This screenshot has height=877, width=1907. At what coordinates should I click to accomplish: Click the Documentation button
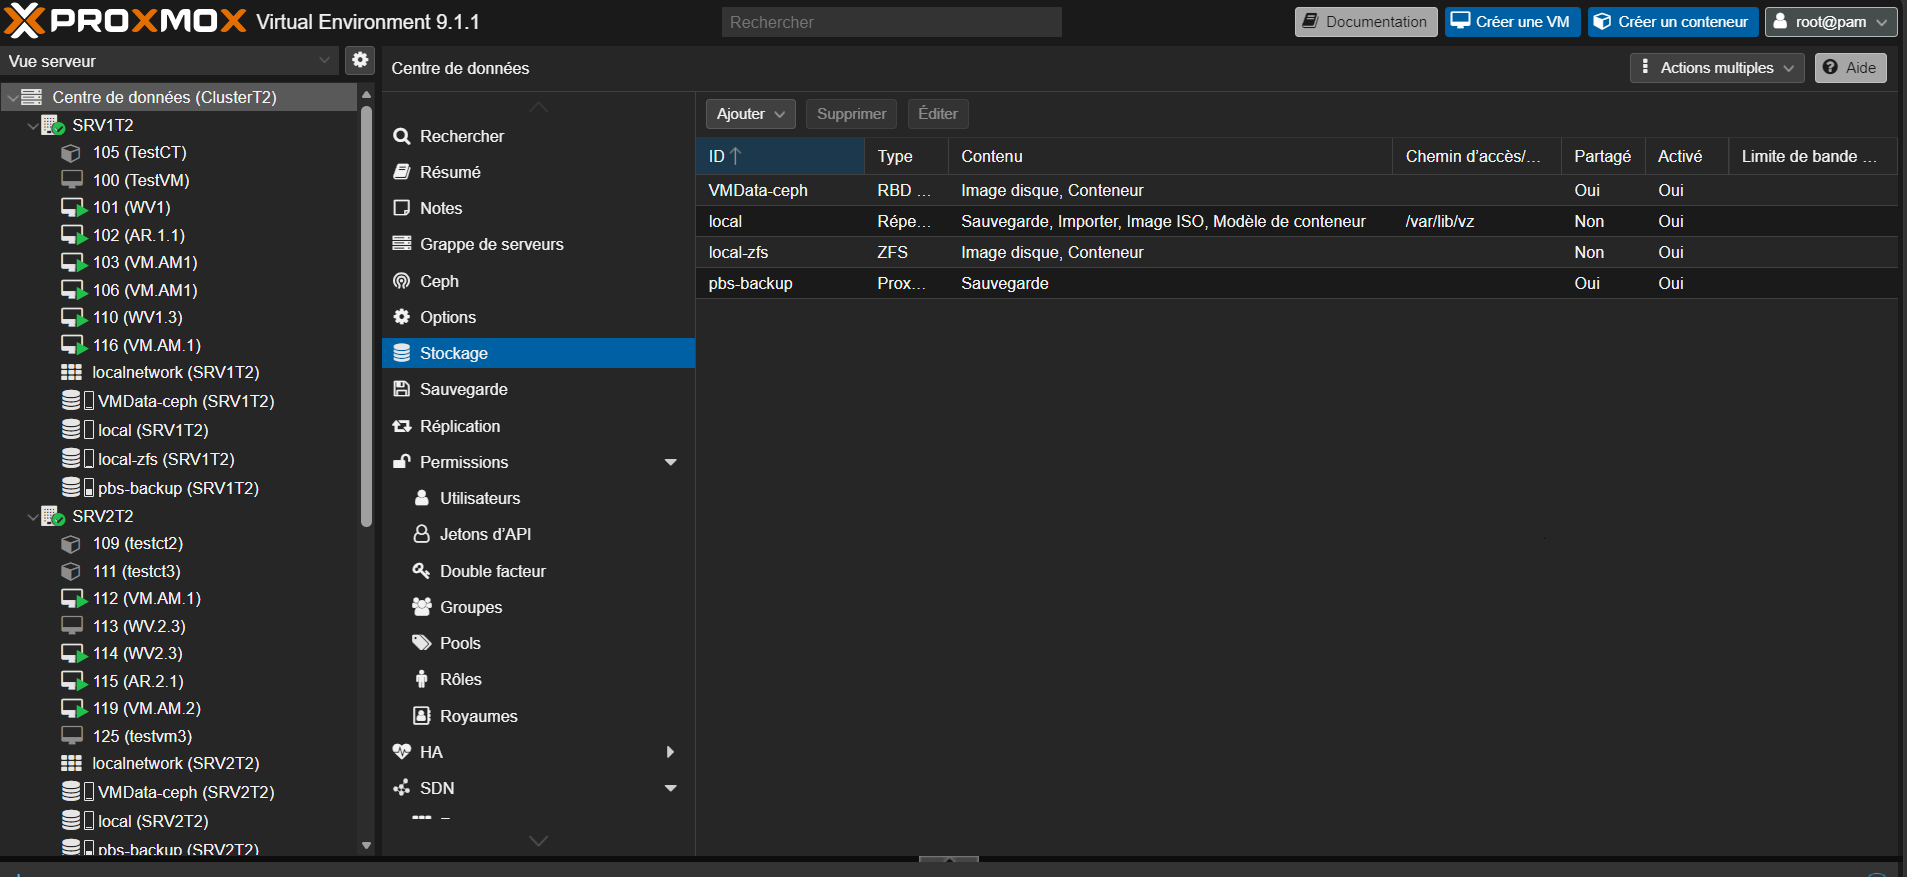[1366, 21]
